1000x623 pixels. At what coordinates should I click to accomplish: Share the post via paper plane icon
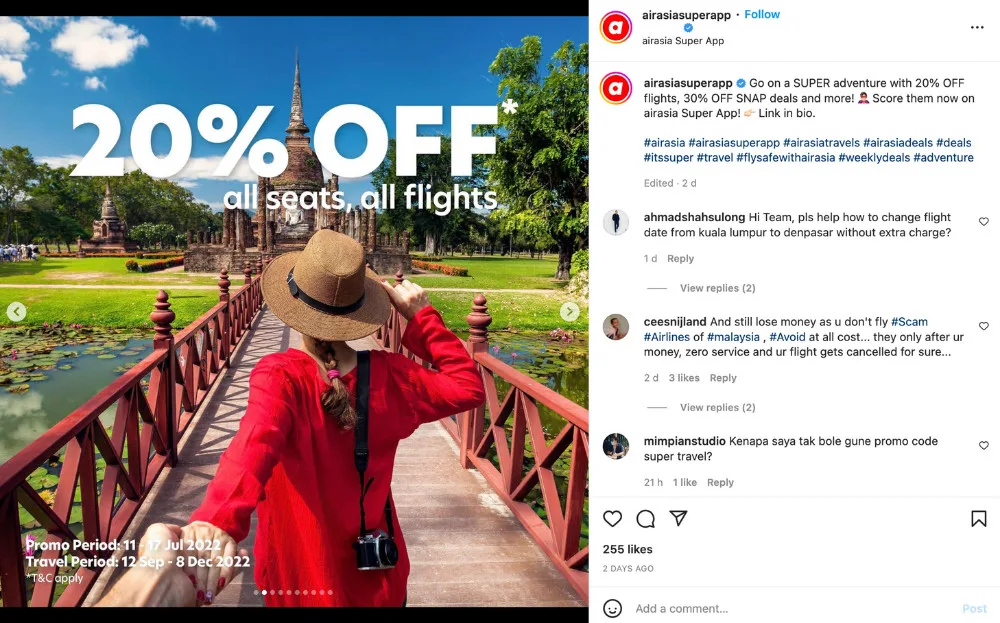[678, 518]
